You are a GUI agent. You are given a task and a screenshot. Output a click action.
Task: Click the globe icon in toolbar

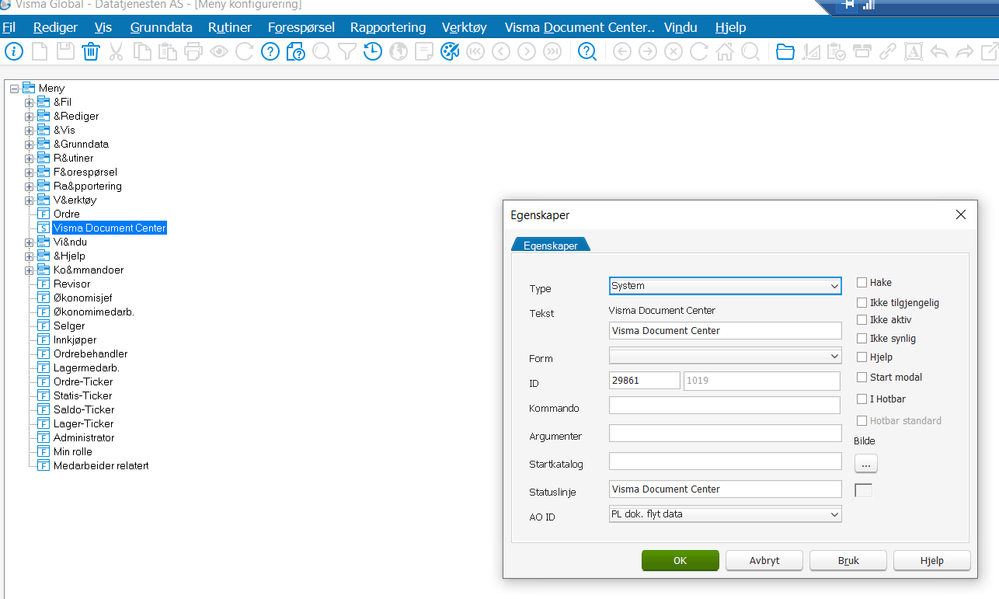(398, 52)
